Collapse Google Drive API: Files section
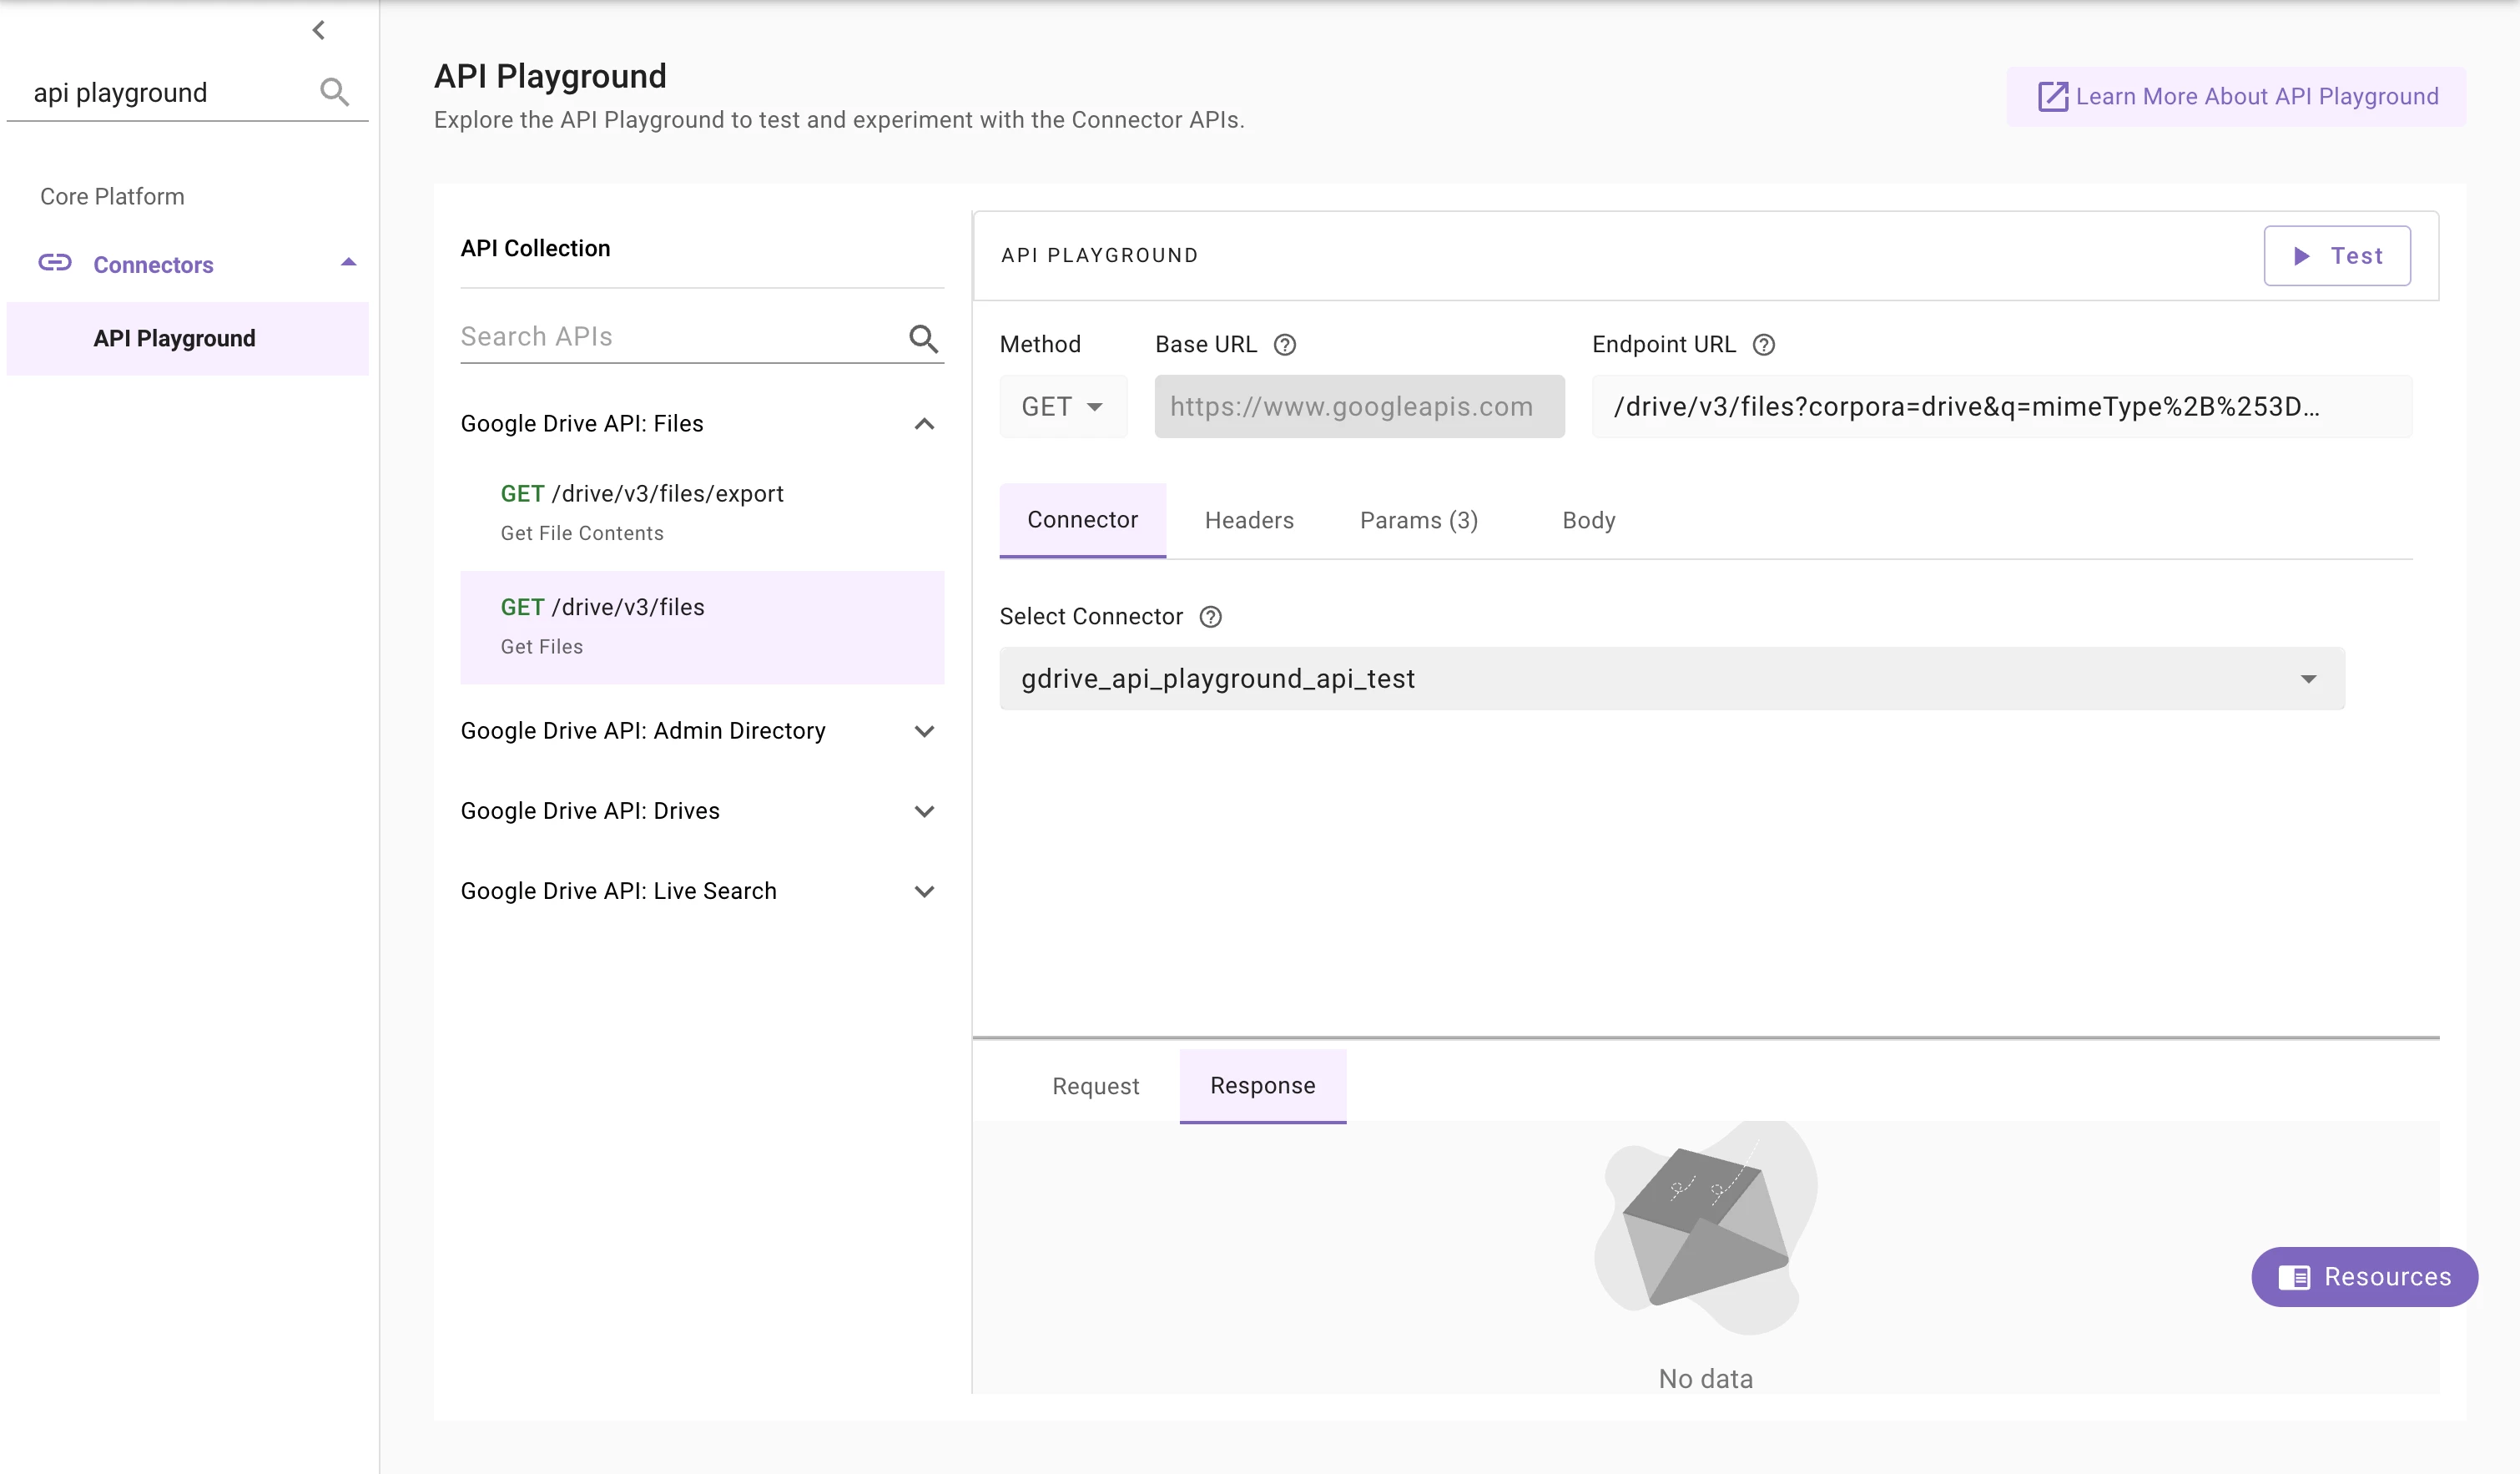Image resolution: width=2520 pixels, height=1474 pixels. (923, 424)
